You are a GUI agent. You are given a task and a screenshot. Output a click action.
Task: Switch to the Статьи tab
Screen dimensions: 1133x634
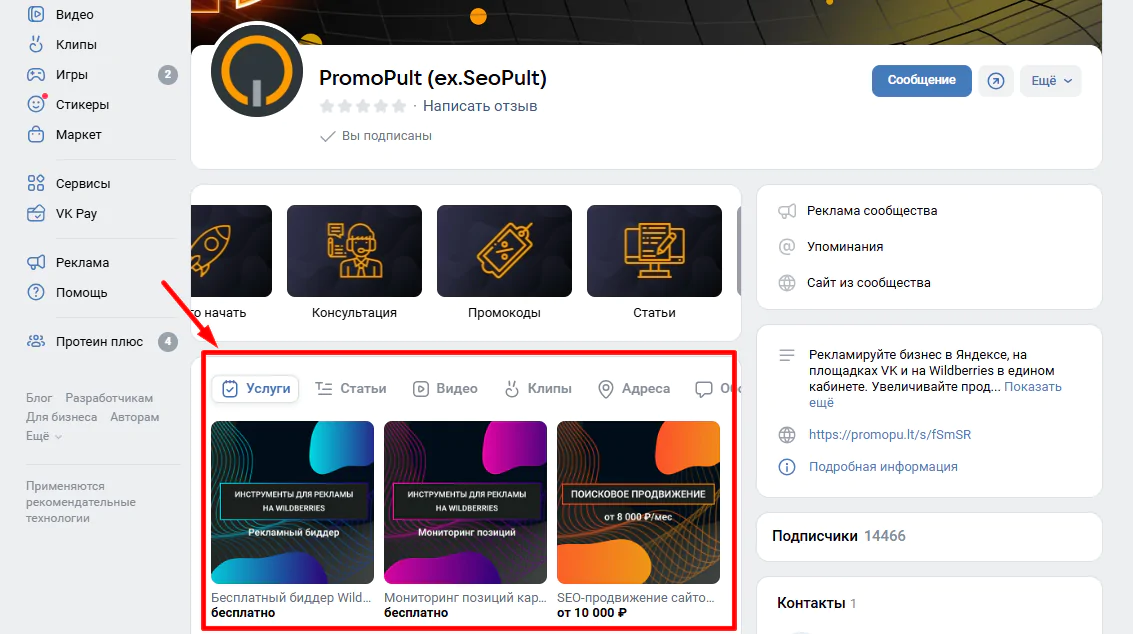tap(350, 389)
